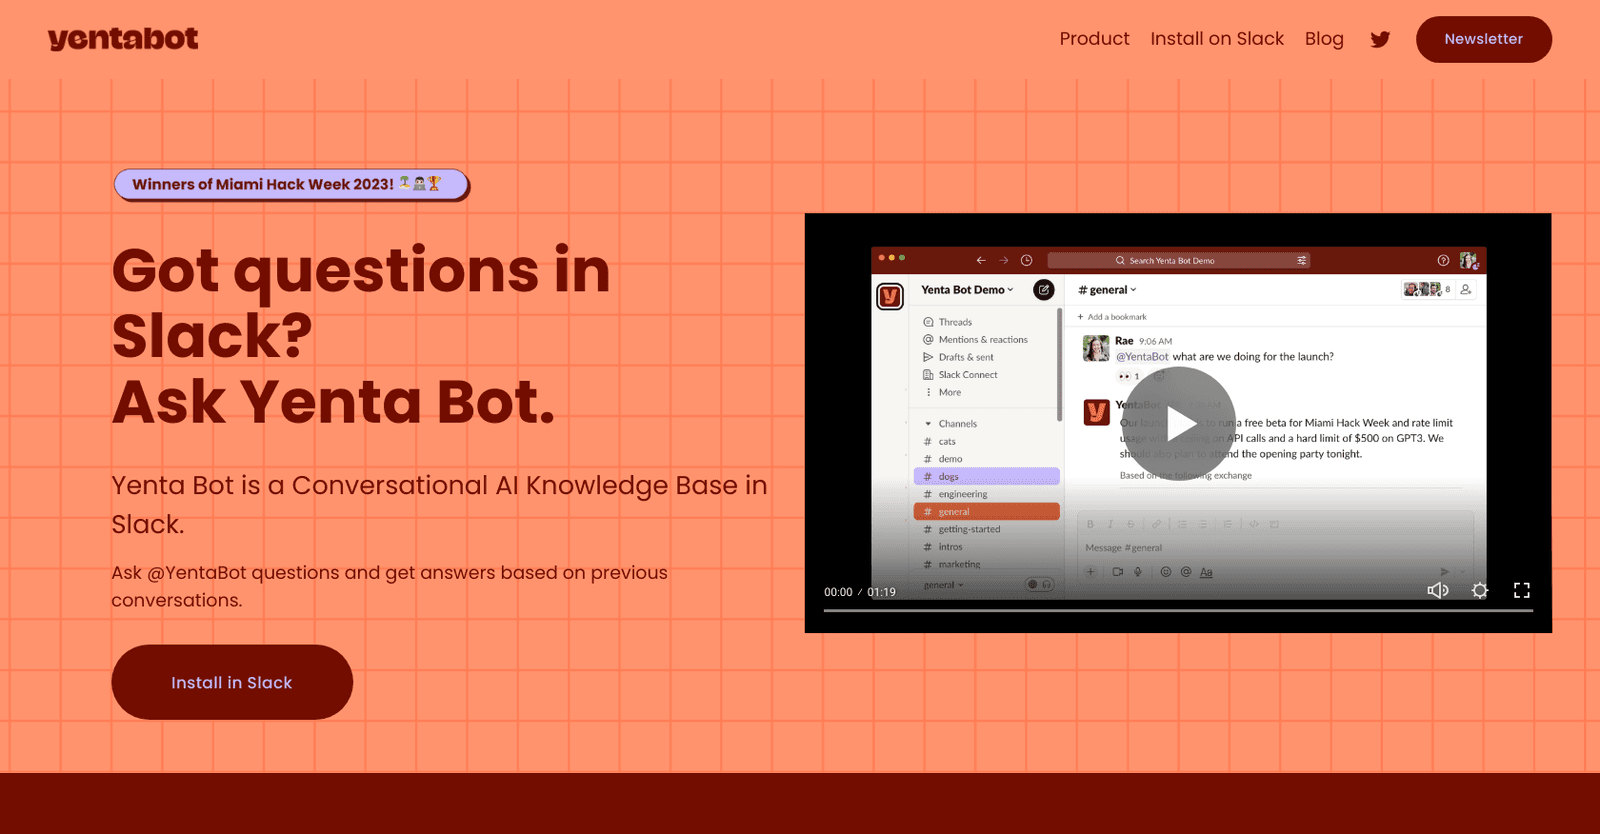Click the plus attach icon in composer
Viewport: 1600px width, 834px height.
click(1091, 572)
